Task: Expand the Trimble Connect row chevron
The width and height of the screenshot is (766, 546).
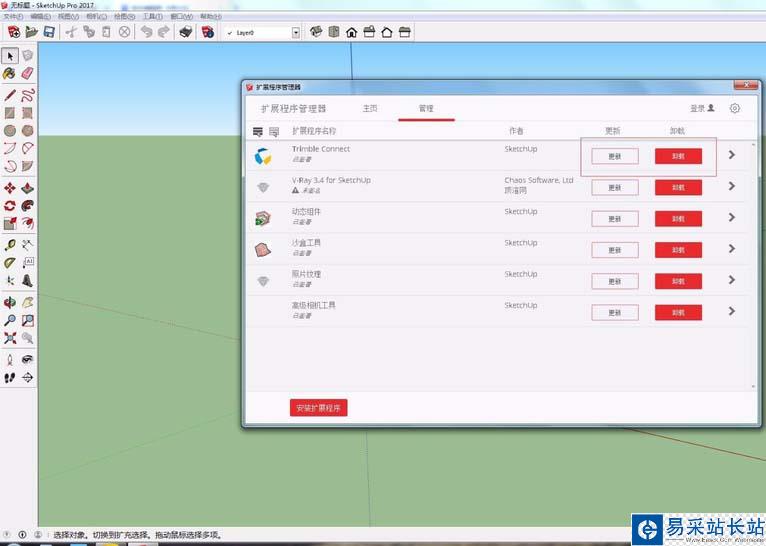Action: (x=731, y=155)
